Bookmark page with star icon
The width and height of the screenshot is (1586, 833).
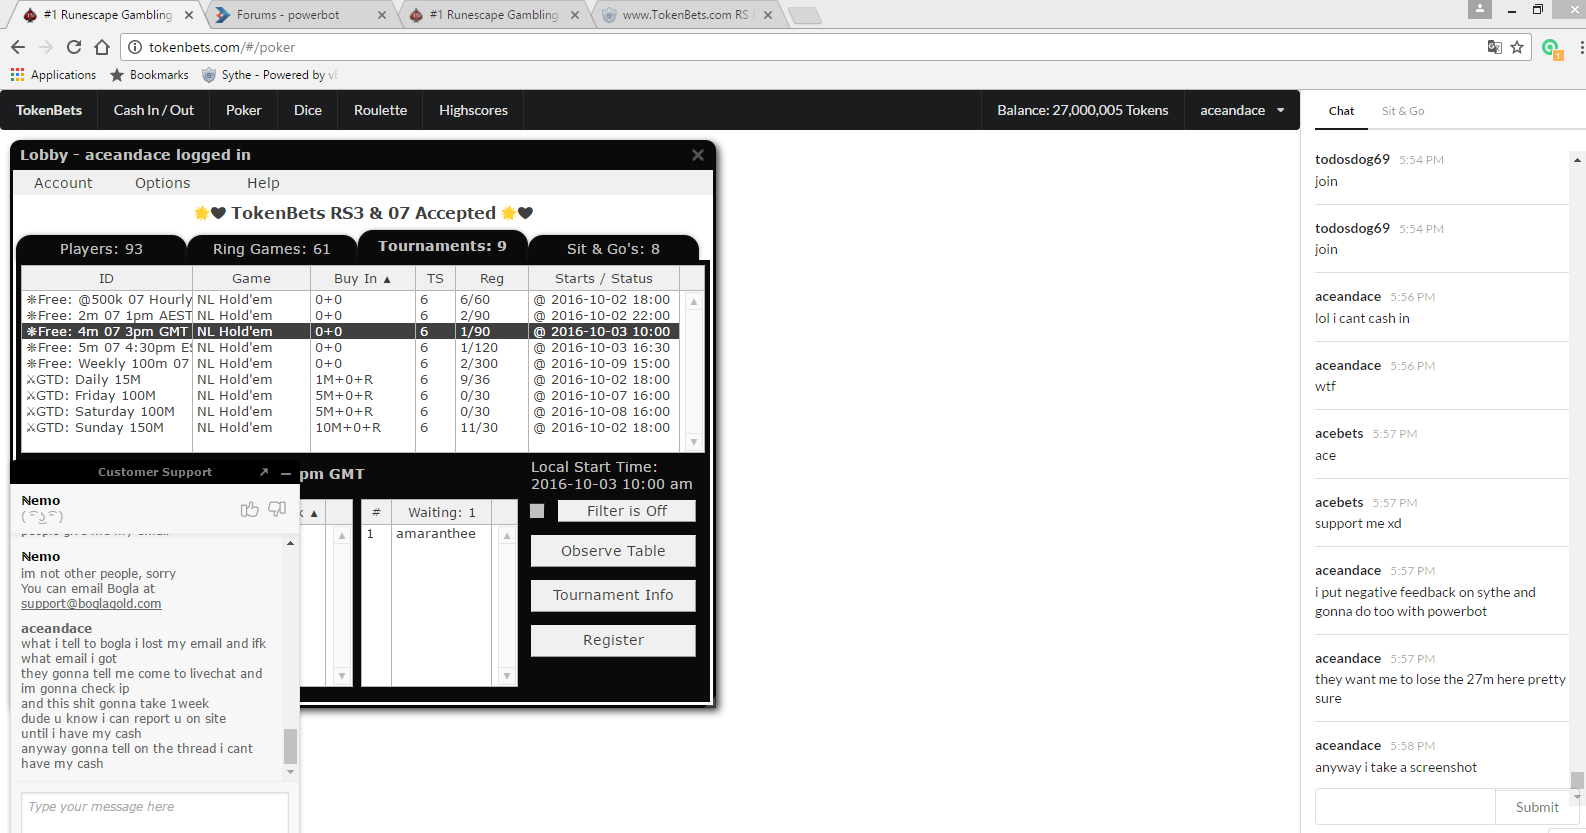coord(1517,47)
